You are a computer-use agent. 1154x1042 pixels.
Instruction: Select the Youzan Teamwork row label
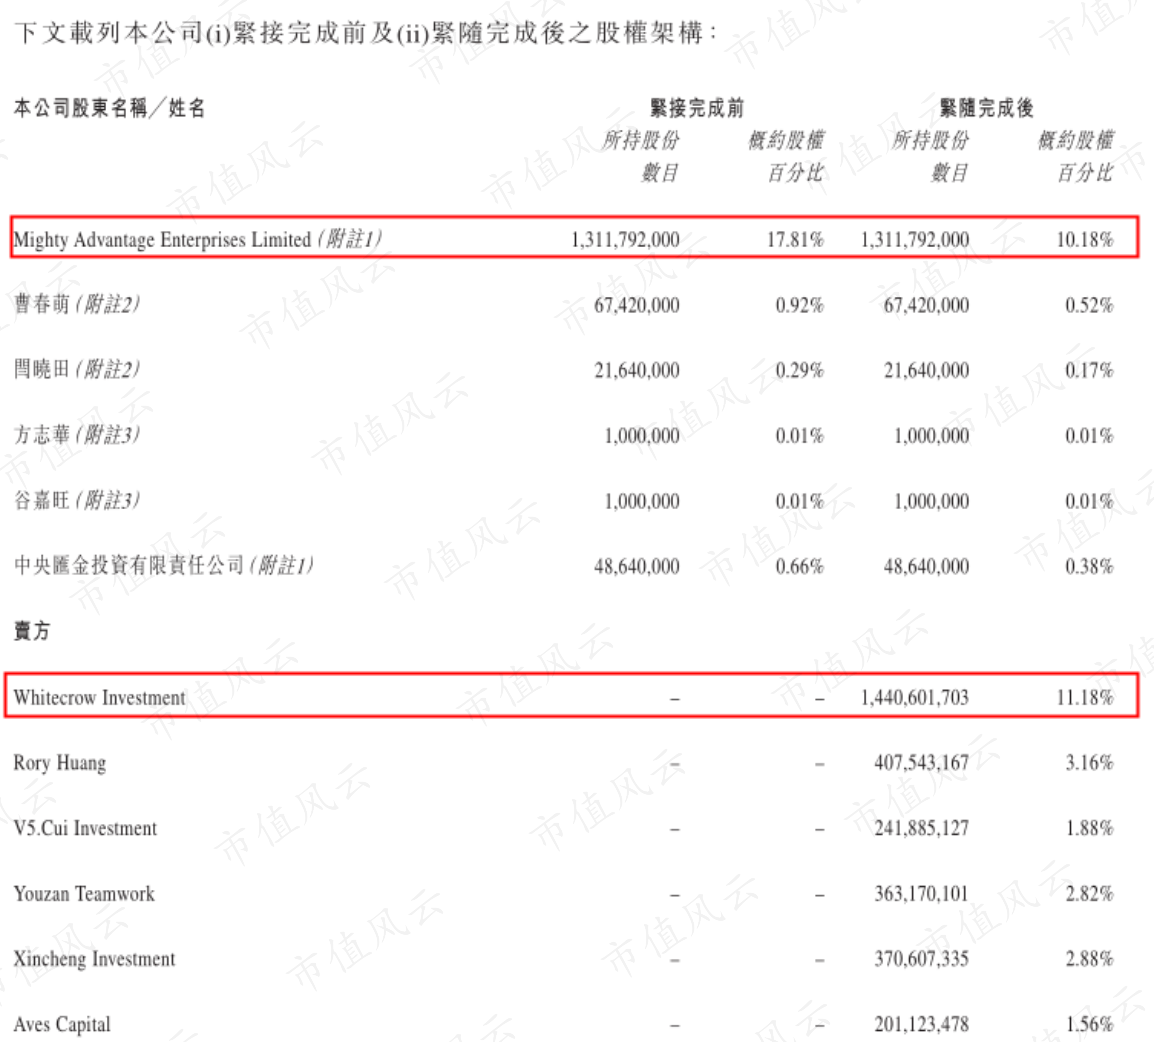[x=84, y=893]
